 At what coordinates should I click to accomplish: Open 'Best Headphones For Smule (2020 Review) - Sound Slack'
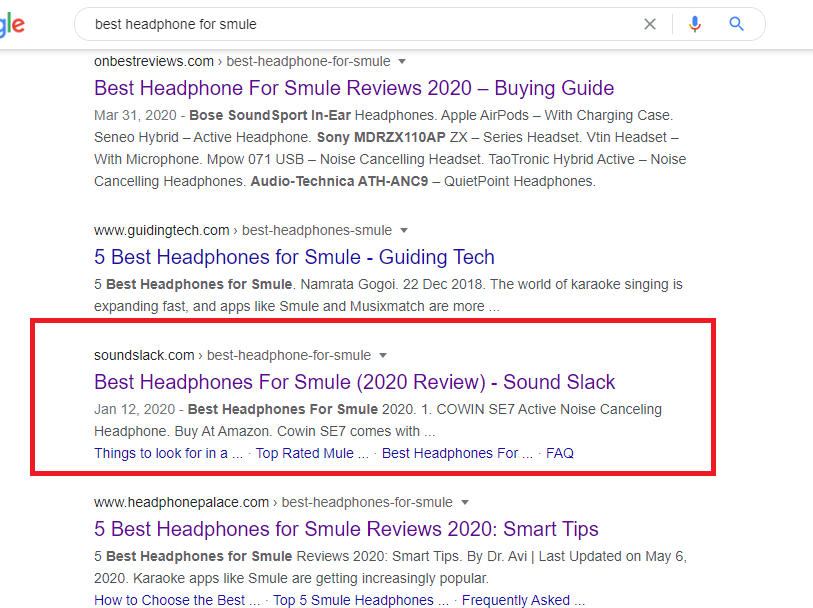[354, 382]
